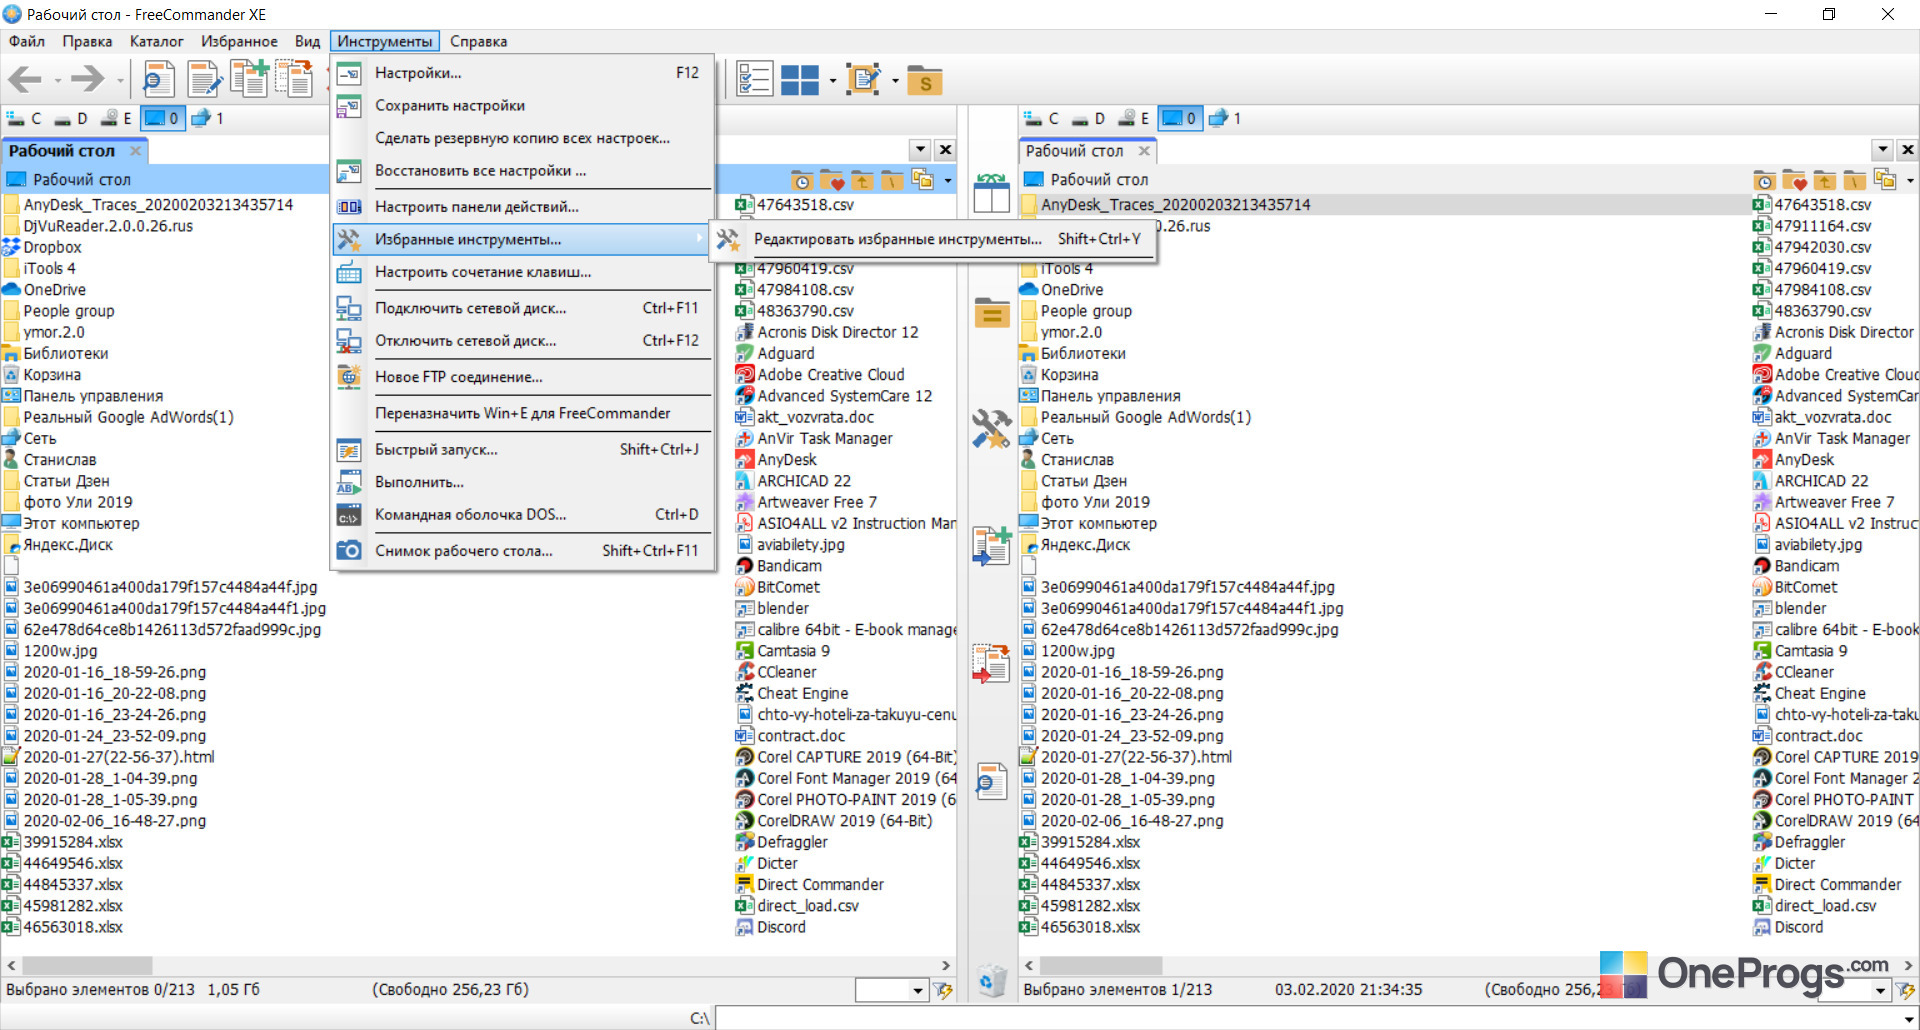The image size is (1920, 1030).
Task: Select drive E in left panel
Action: coord(116,118)
